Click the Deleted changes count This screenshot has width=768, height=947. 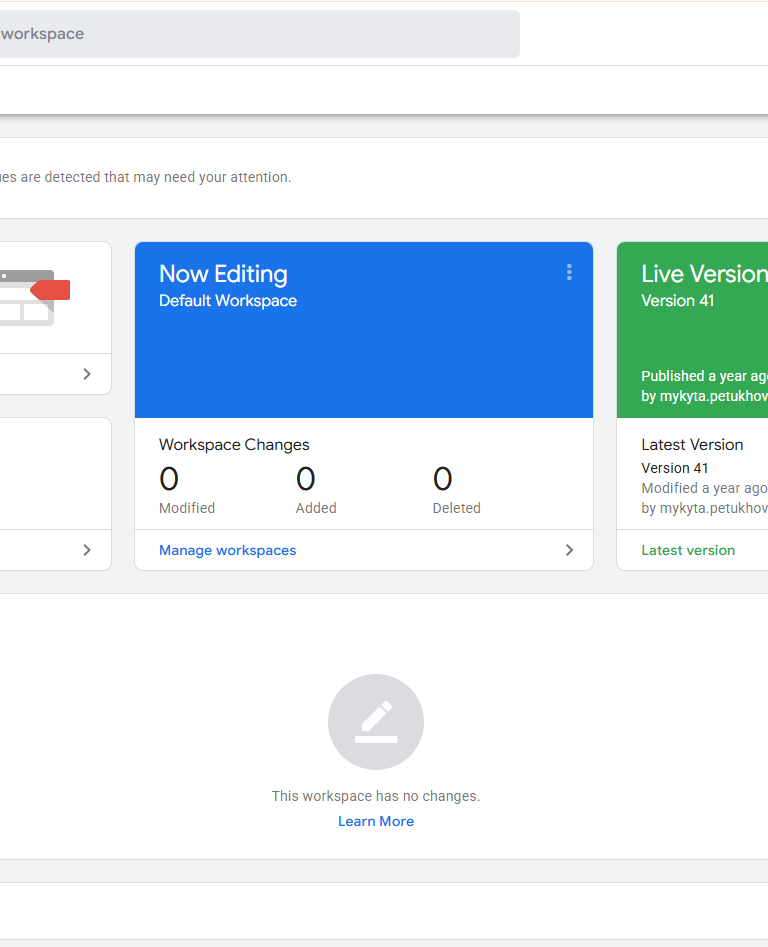[x=442, y=480]
